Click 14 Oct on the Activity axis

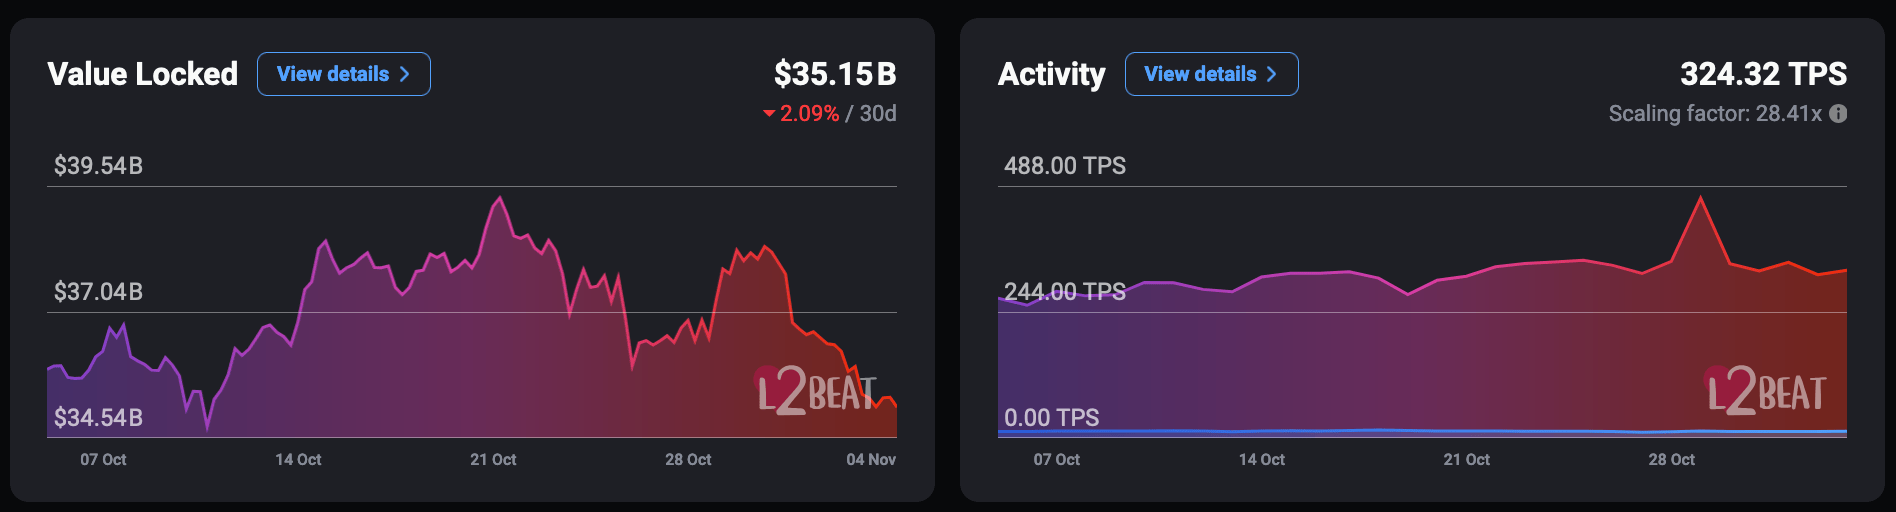(1262, 460)
